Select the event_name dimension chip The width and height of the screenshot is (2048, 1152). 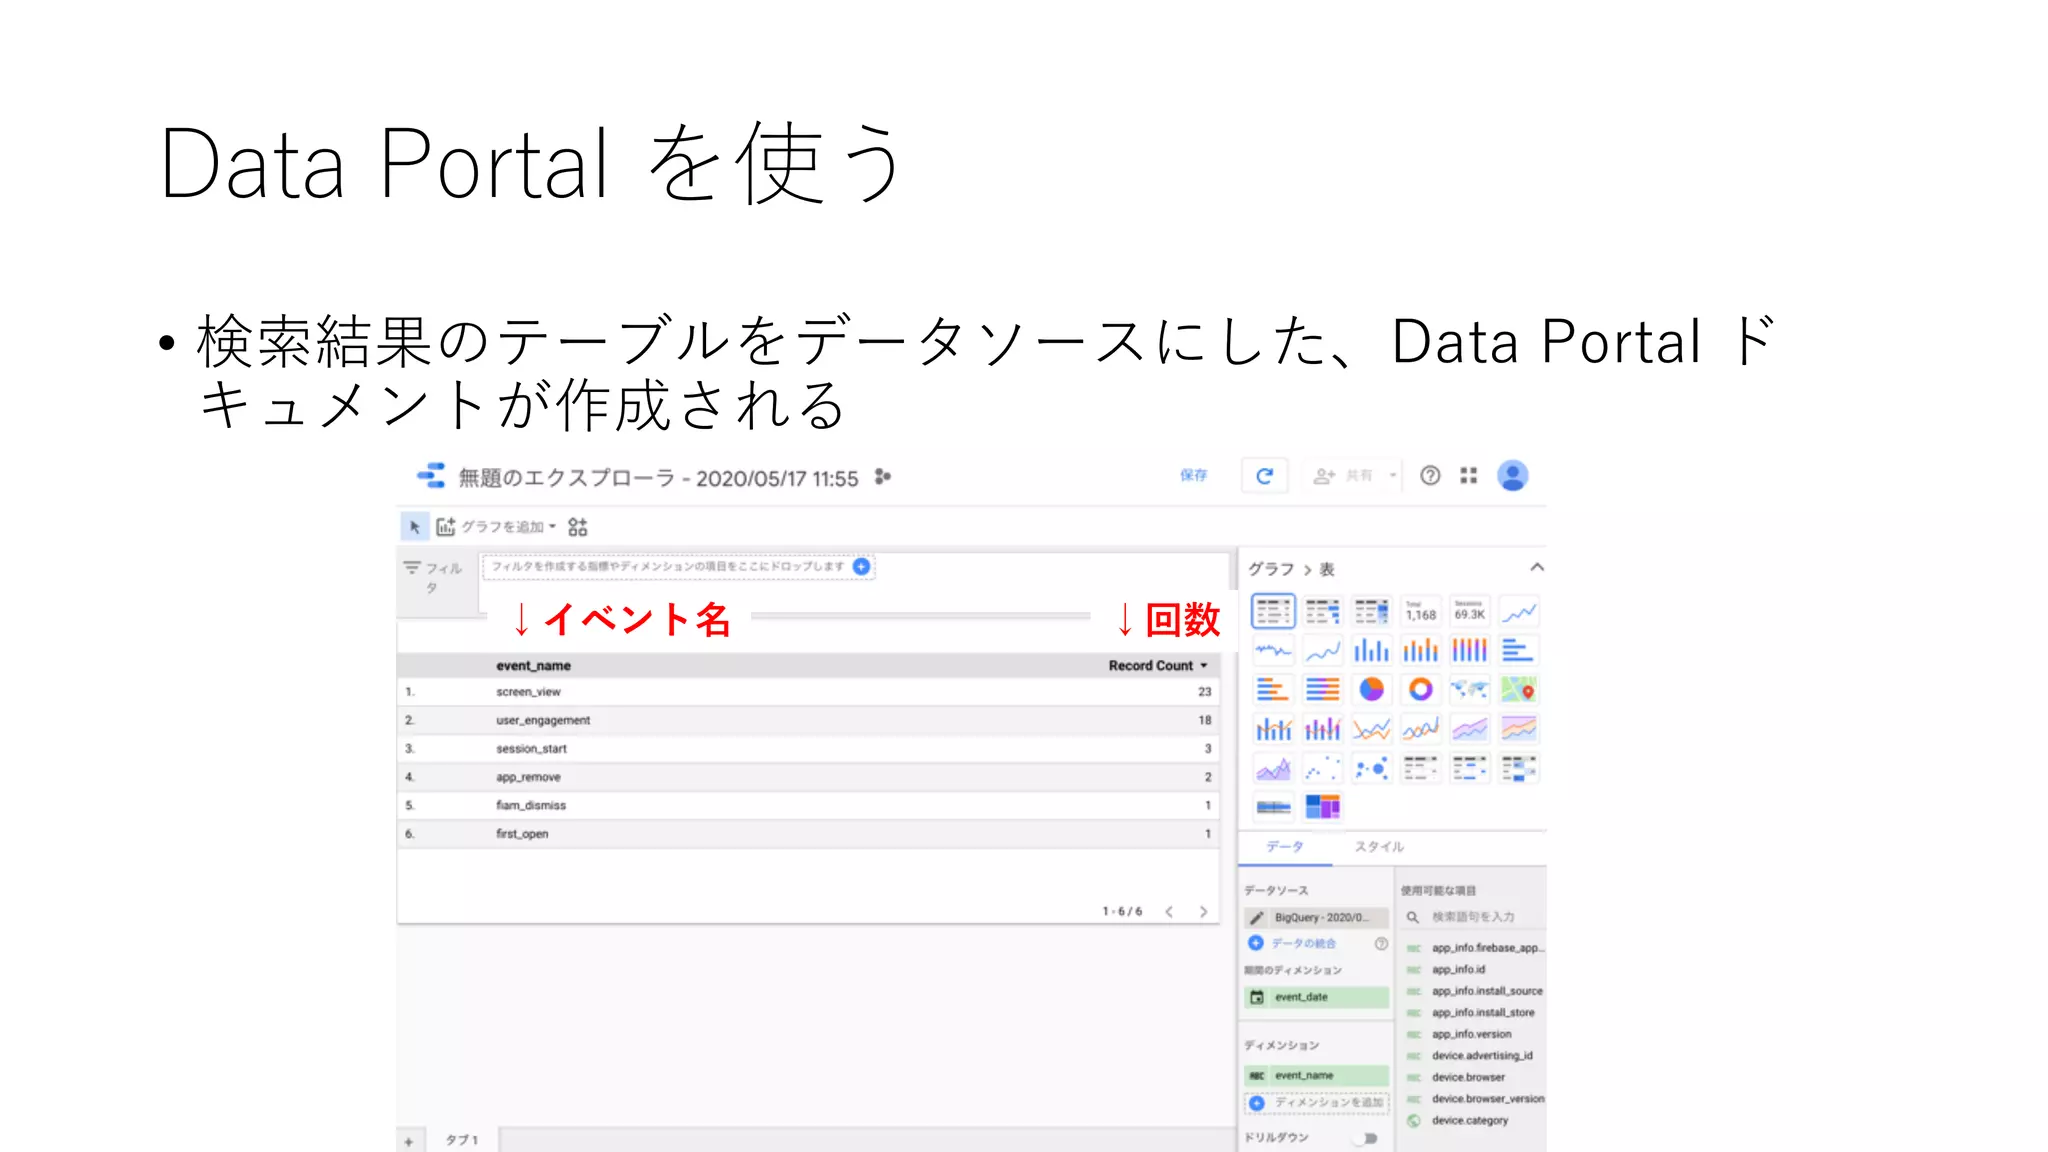tap(1317, 1075)
